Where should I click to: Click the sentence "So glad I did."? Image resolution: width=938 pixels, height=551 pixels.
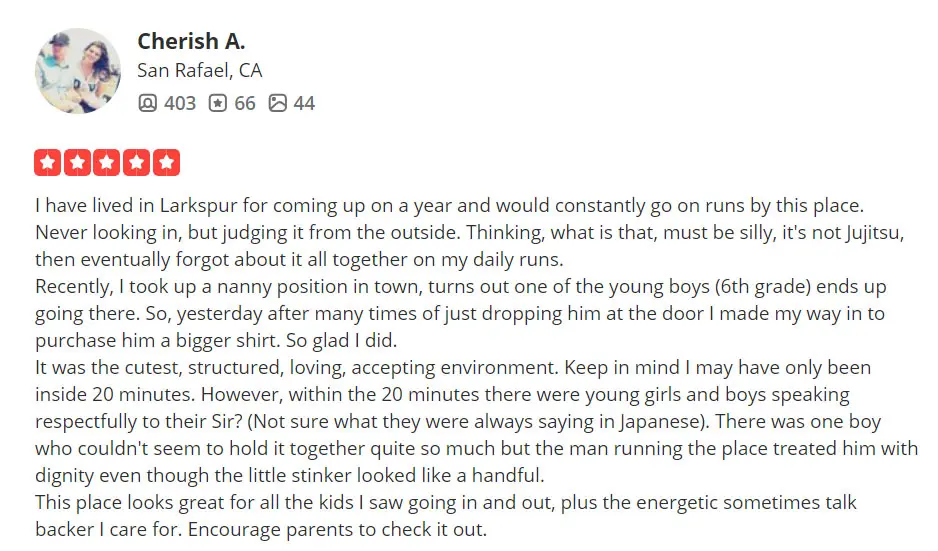pos(342,340)
